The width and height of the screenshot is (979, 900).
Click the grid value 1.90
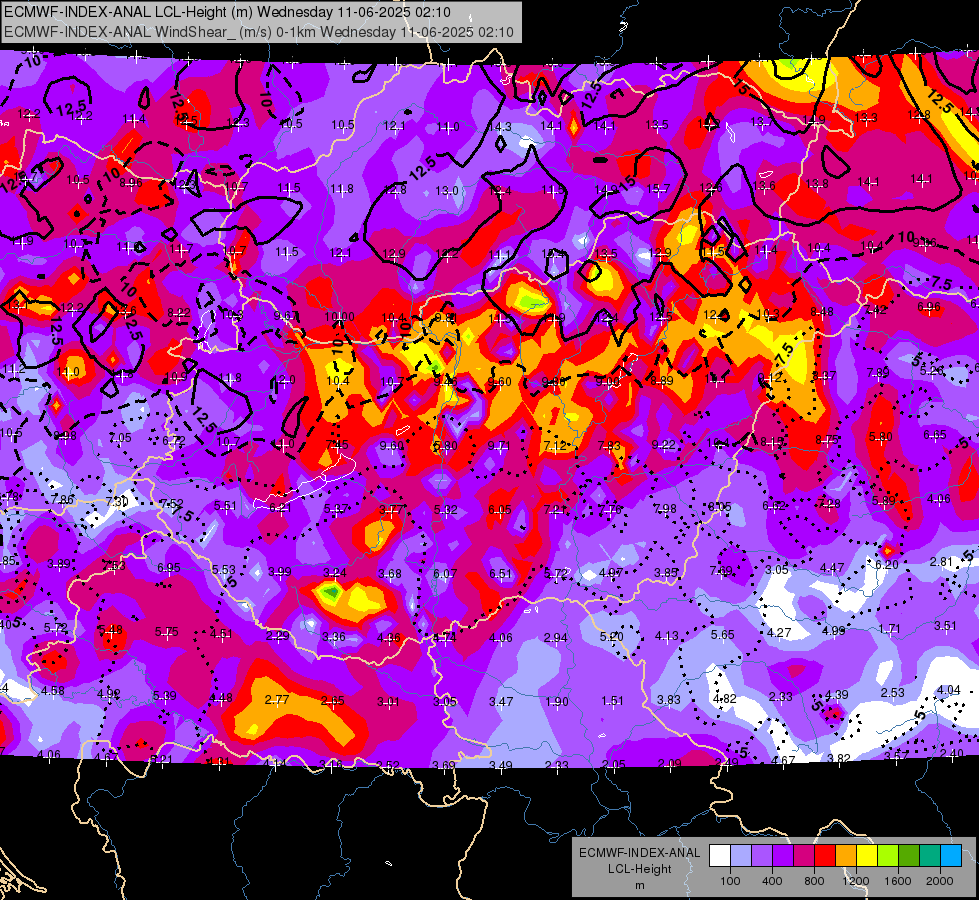556,701
